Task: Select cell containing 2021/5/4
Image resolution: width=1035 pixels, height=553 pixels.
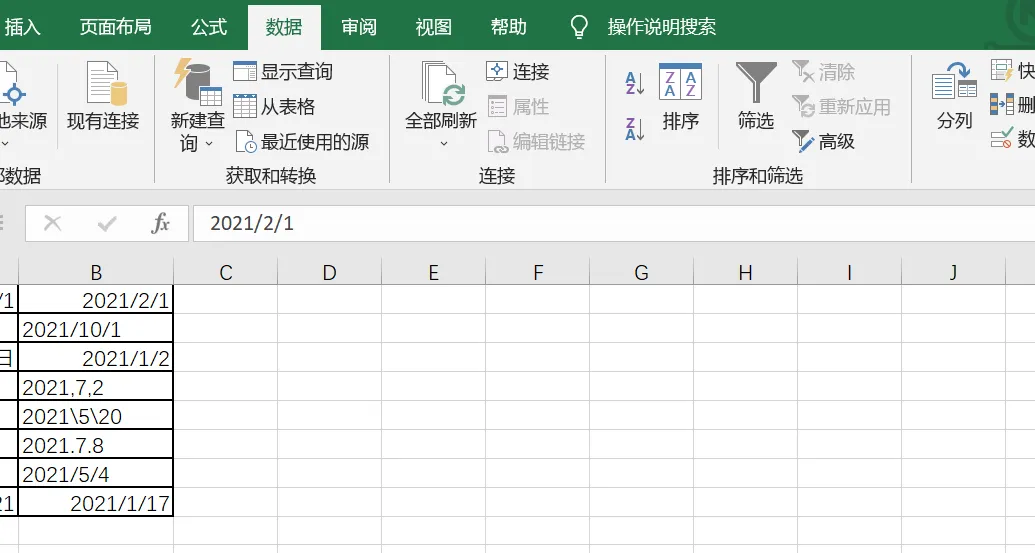Action: click(96, 474)
